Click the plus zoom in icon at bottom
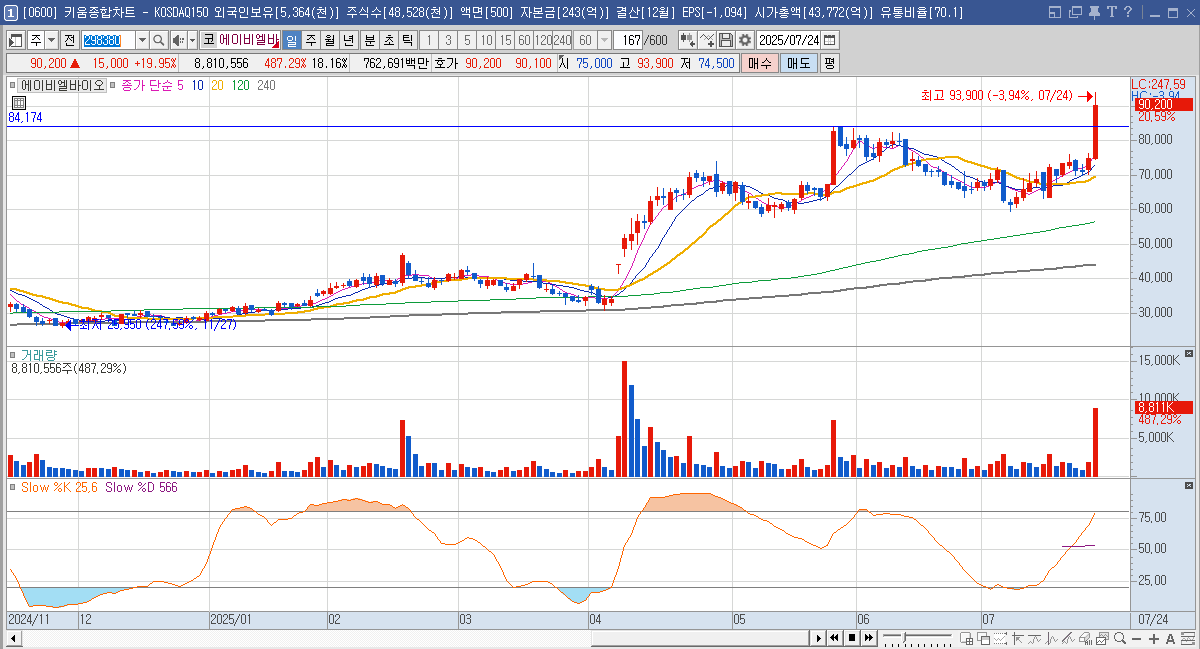1200x649 pixels. [1153, 638]
